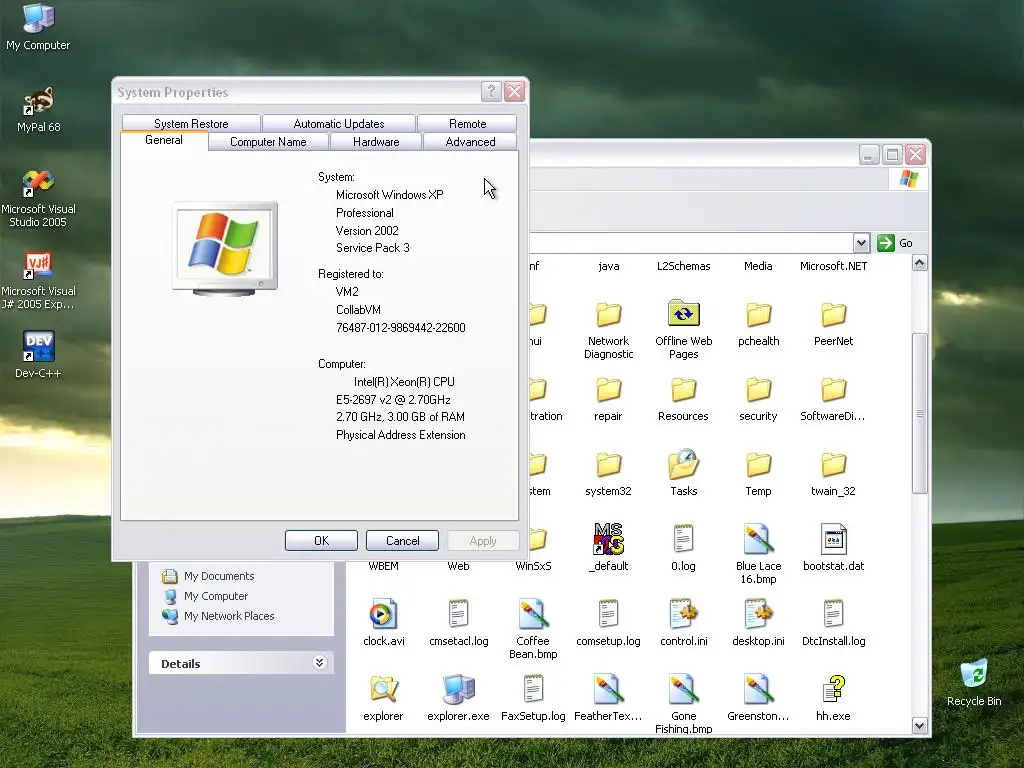Select the control.ini settings file
Viewport: 1024px width, 768px height.
pyautogui.click(x=683, y=622)
